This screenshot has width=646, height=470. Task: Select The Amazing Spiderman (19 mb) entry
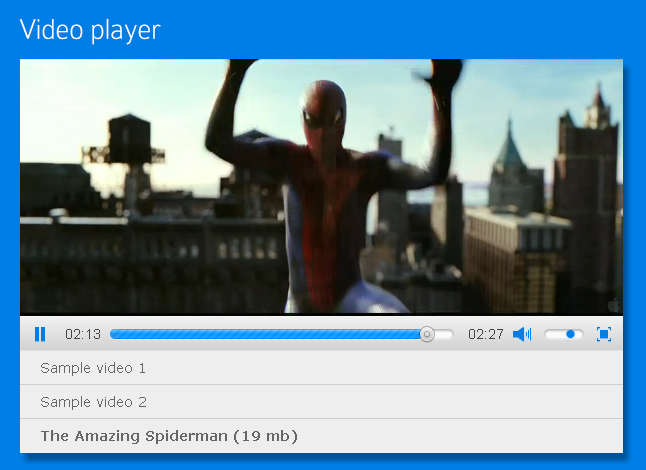pyautogui.click(x=321, y=436)
